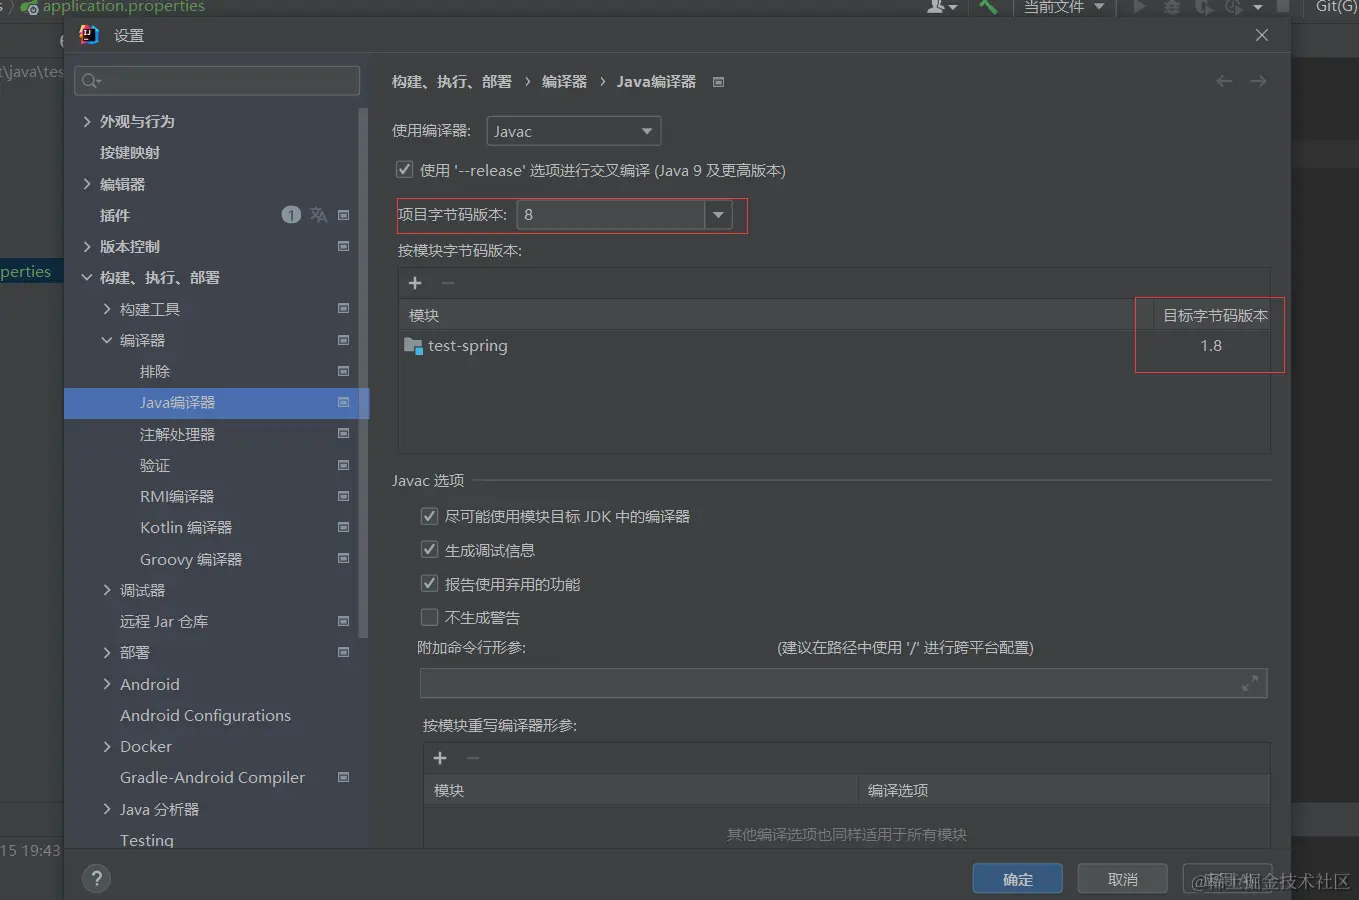Expand the 编辑器 tree node
Viewport: 1359px width, 900px height.
pos(87,184)
